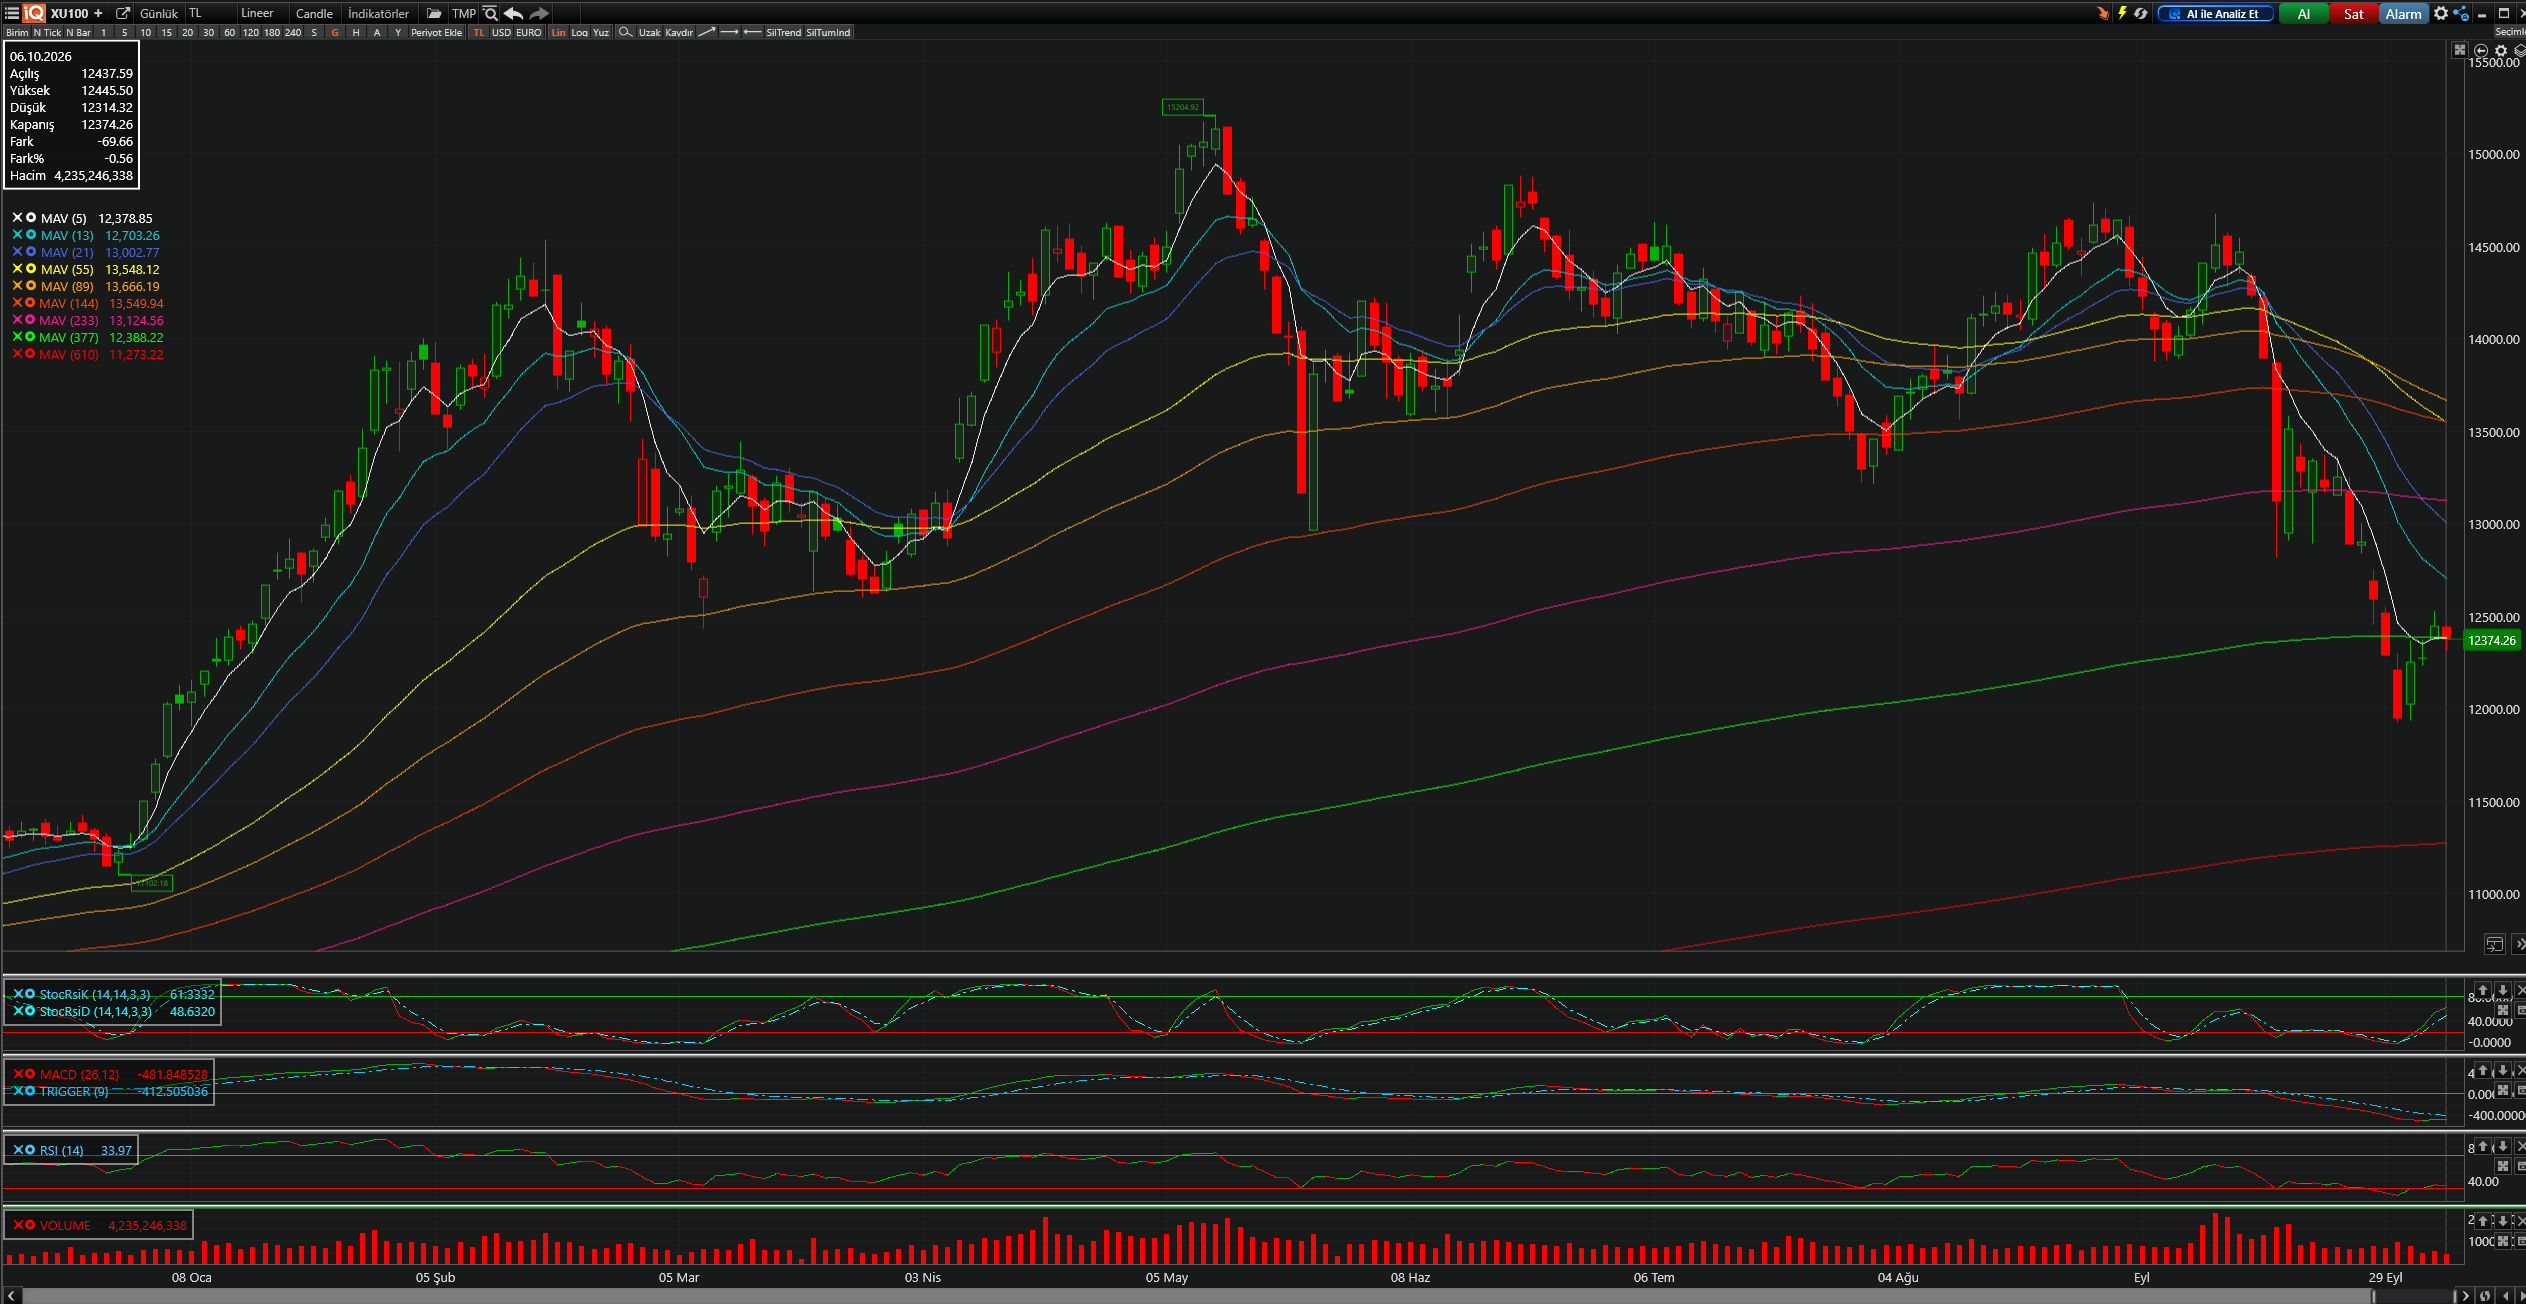Toggle visibility of MAV (55) indicator

31,269
